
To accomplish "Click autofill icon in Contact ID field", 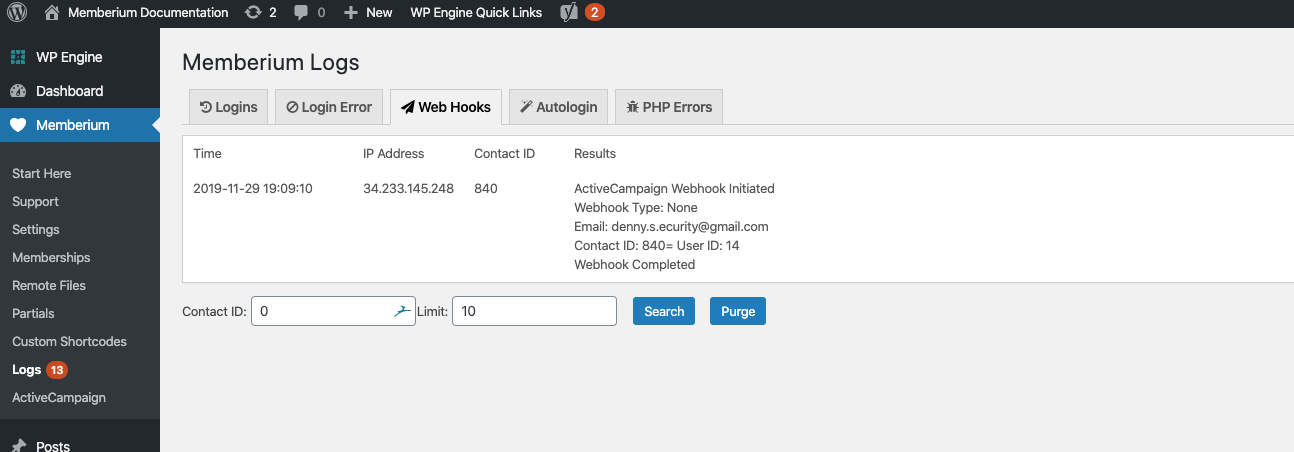I will coord(402,311).
